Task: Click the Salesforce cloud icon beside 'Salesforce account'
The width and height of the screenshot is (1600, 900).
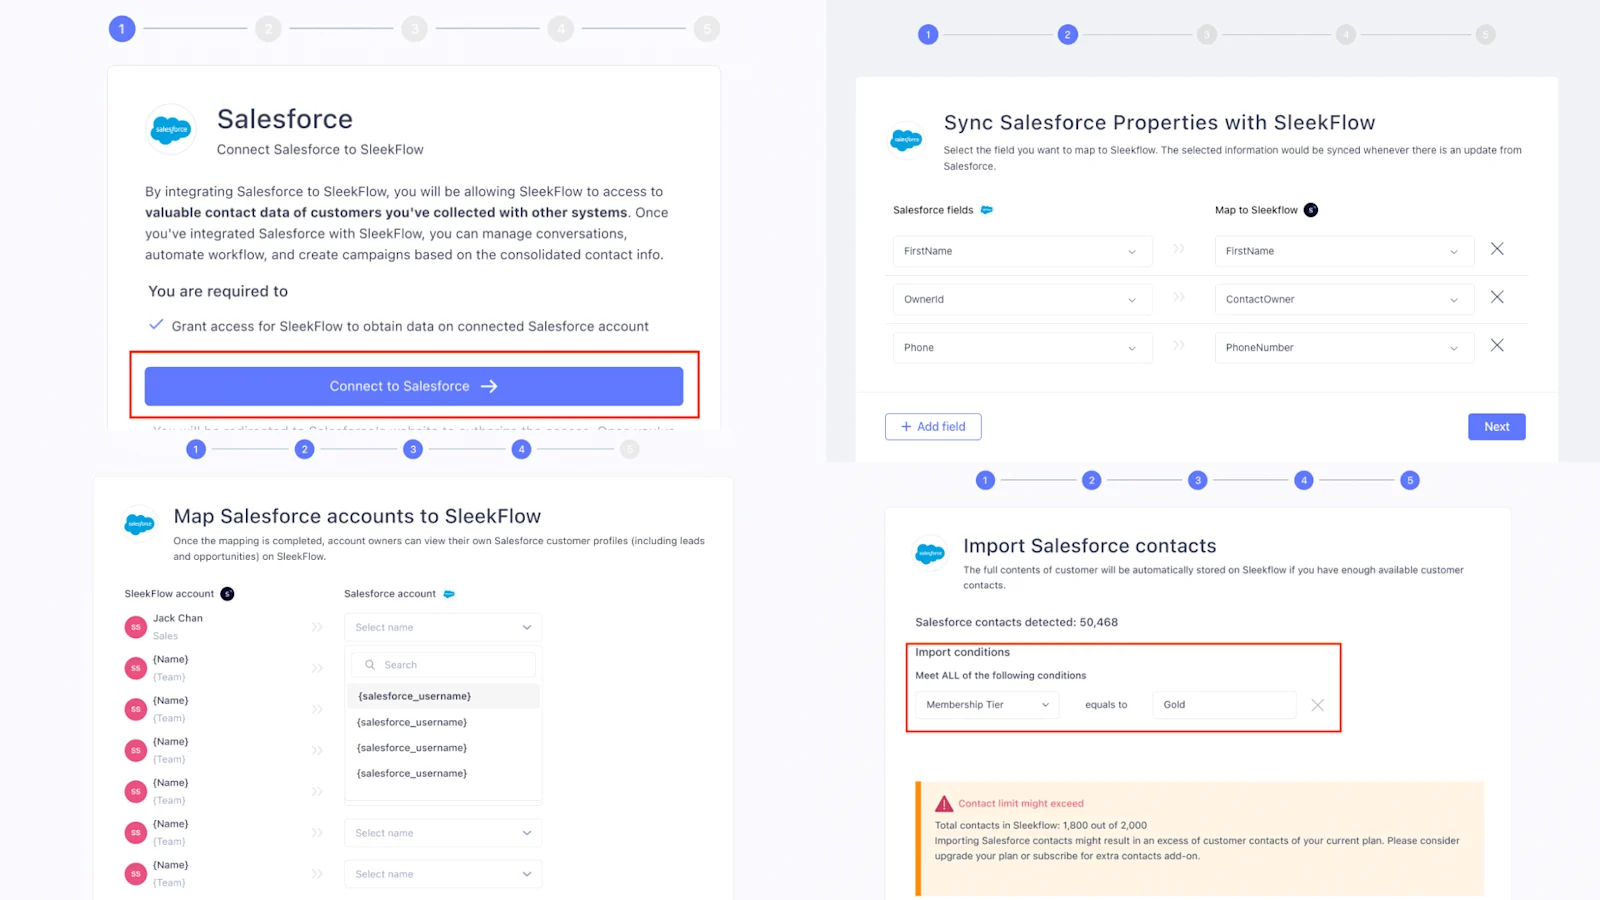Action: (x=447, y=592)
